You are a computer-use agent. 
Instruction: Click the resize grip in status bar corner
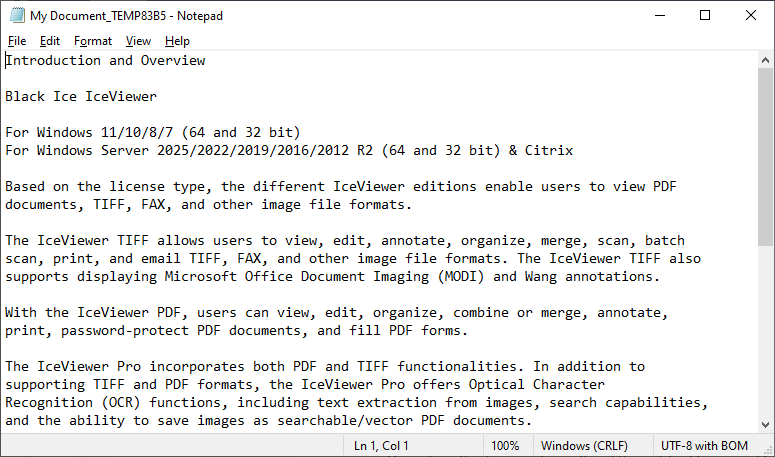768,450
